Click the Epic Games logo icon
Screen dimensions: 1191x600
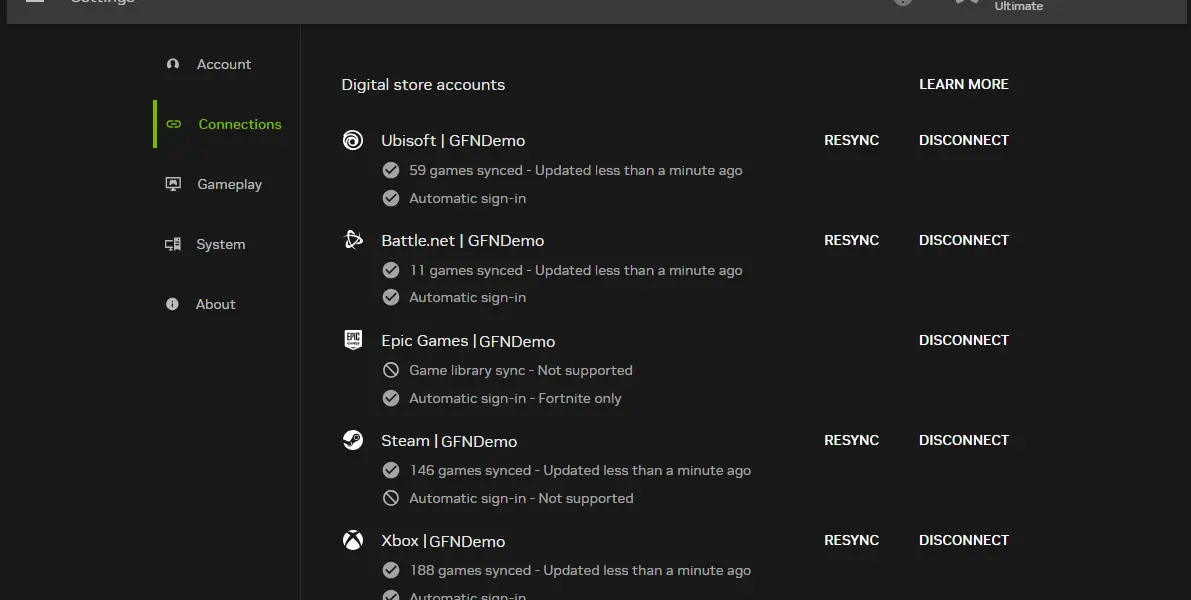point(353,339)
